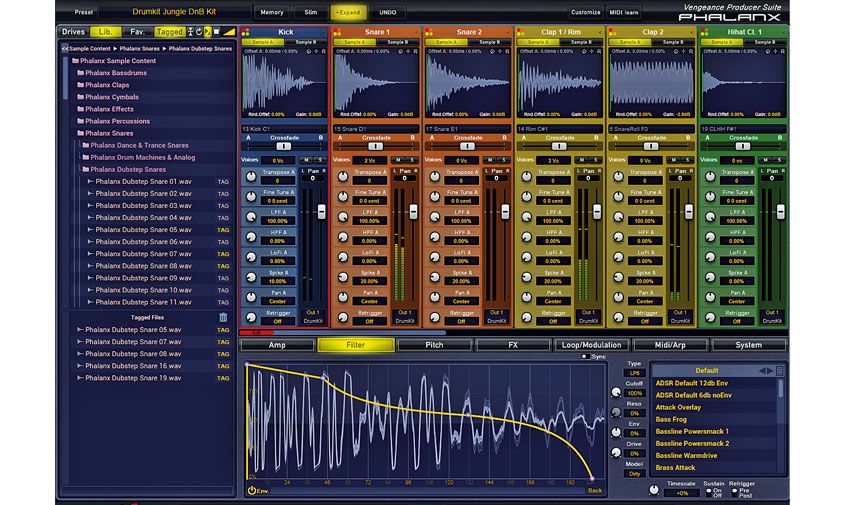Click the preset list menu icon beside arrows
The width and height of the screenshot is (850, 505).
[x=780, y=371]
